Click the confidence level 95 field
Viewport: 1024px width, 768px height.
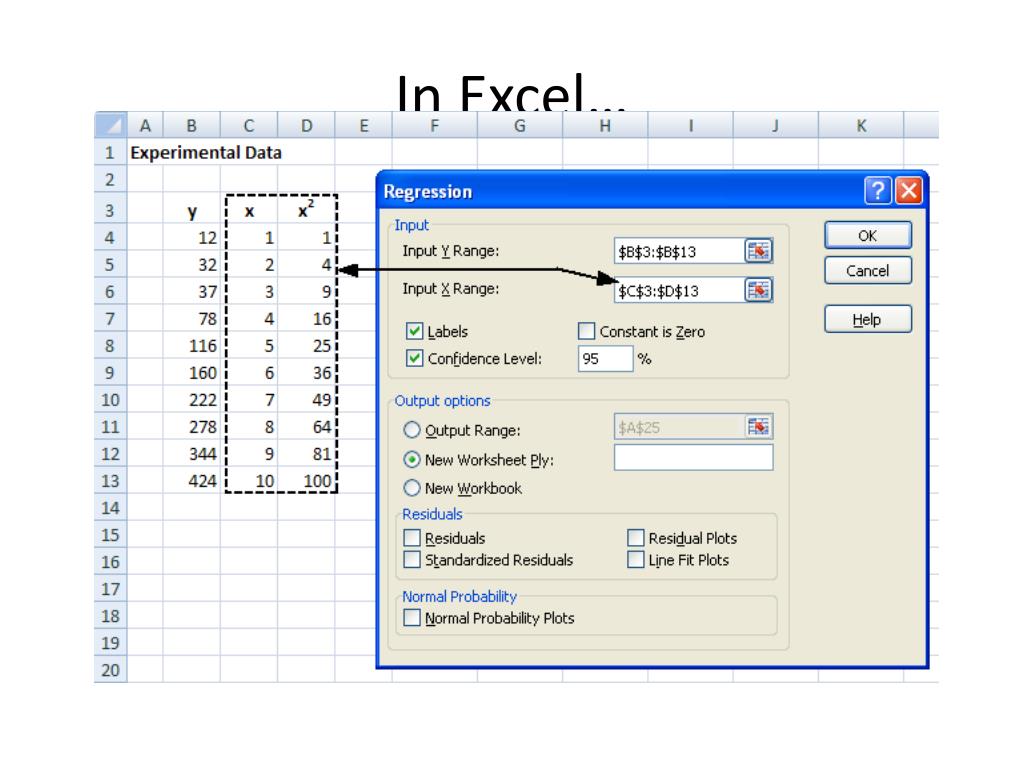pos(605,359)
